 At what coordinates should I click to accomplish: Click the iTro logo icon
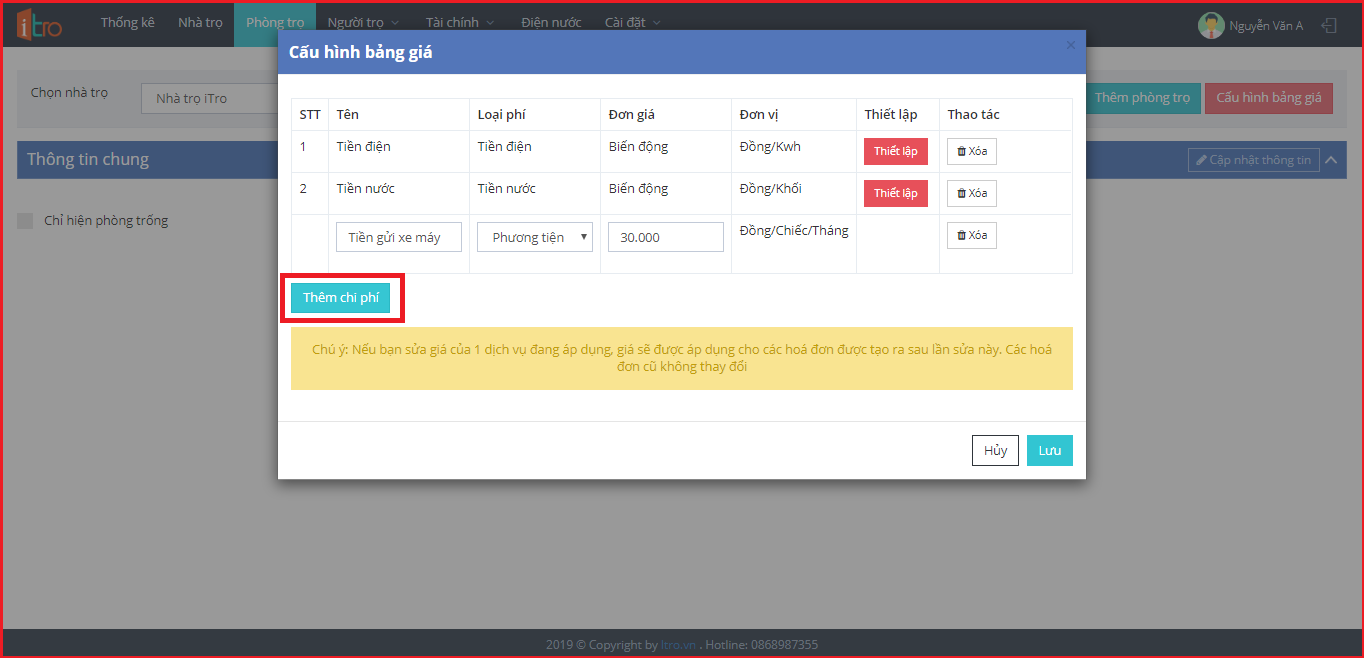(39, 25)
